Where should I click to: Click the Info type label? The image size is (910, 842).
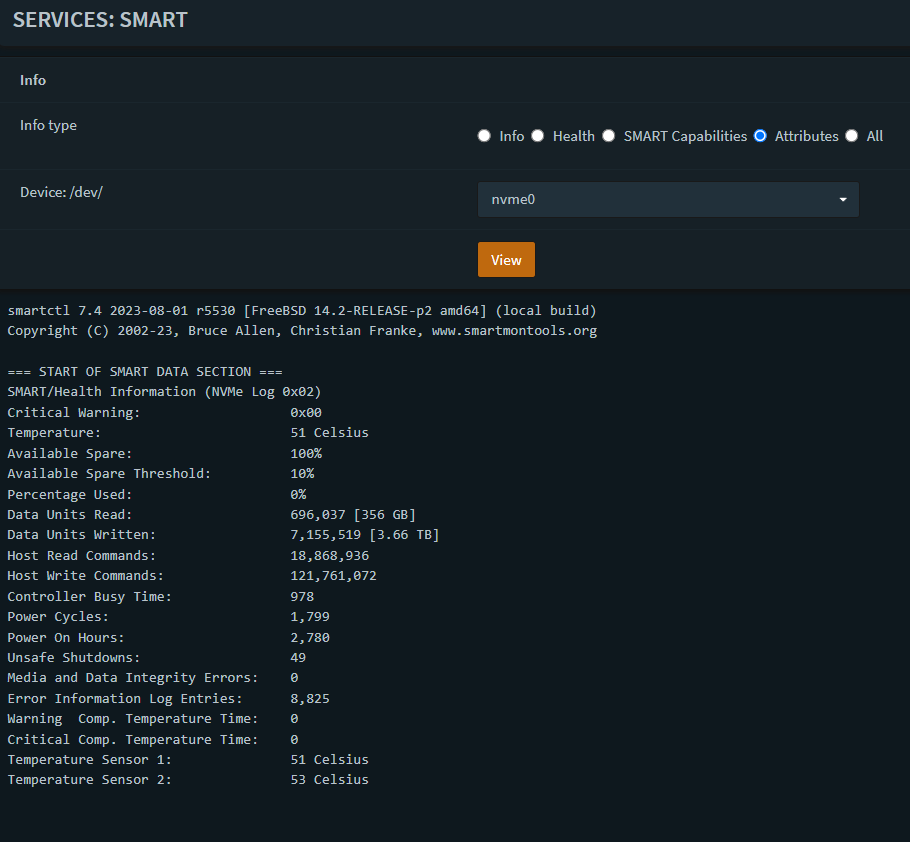48,125
